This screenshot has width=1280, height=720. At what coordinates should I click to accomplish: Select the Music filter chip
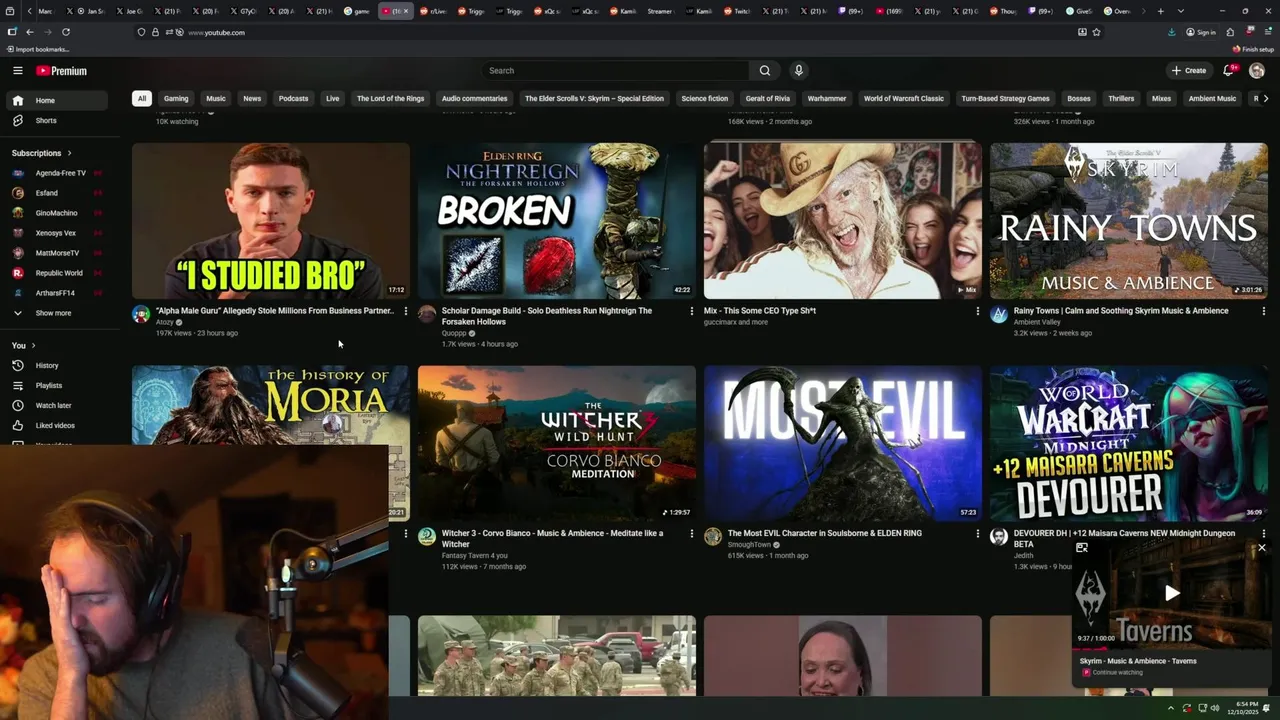click(216, 99)
